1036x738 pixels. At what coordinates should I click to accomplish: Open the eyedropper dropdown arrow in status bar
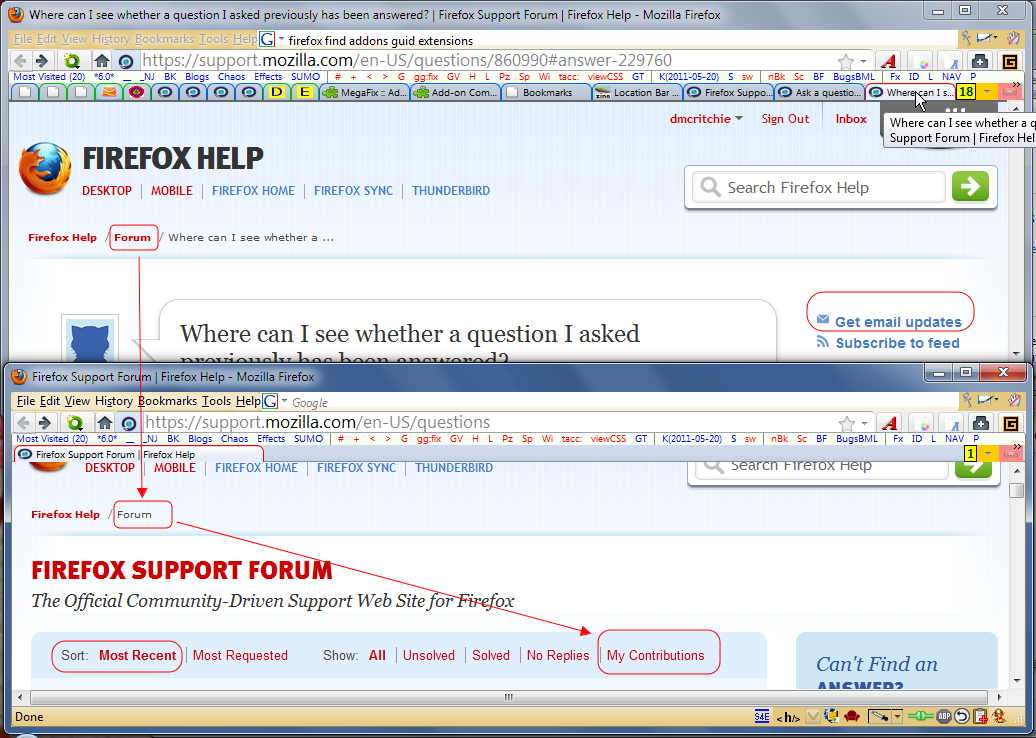[x=897, y=716]
